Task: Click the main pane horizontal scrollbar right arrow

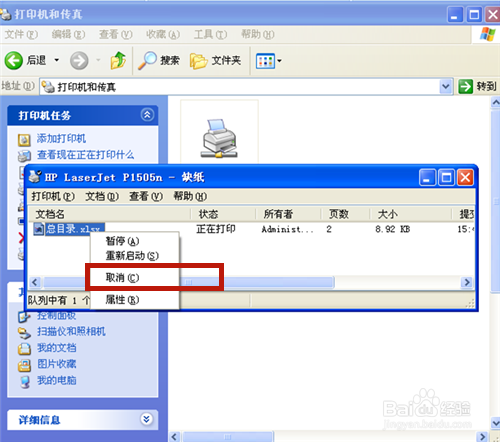Action: pyautogui.click(x=482, y=437)
